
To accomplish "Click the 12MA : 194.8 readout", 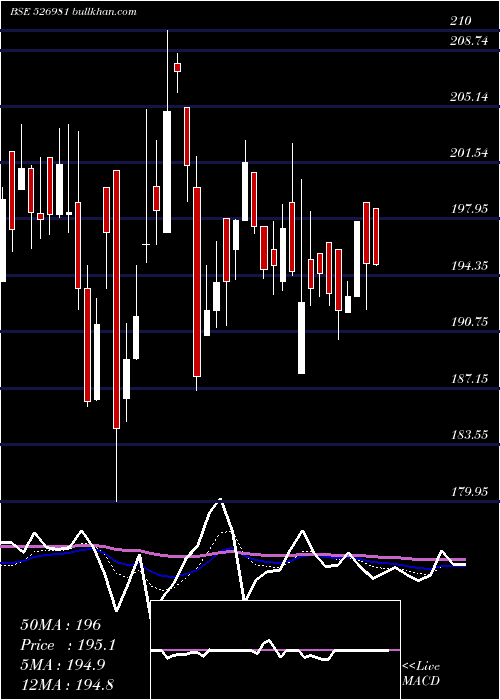I will click(69, 684).
